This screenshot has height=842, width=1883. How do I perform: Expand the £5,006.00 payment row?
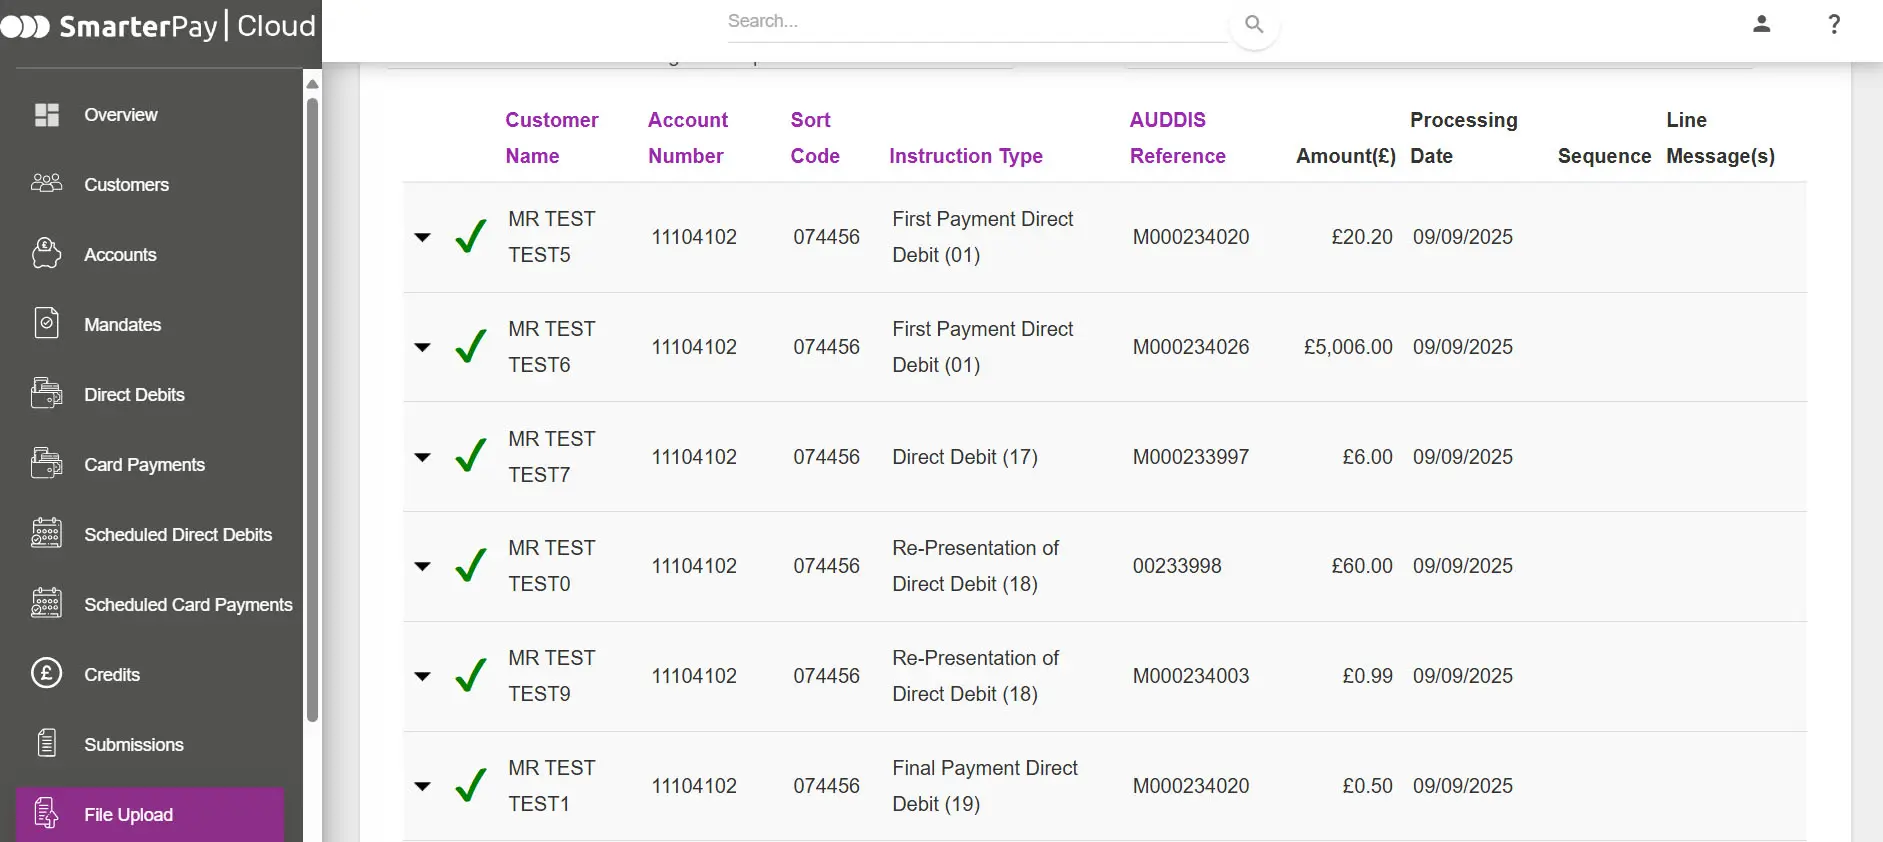point(423,347)
